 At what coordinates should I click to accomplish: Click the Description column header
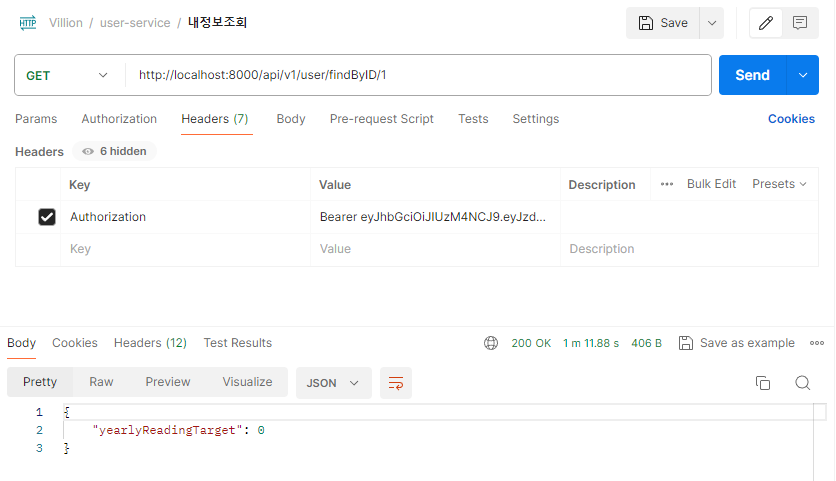602,185
